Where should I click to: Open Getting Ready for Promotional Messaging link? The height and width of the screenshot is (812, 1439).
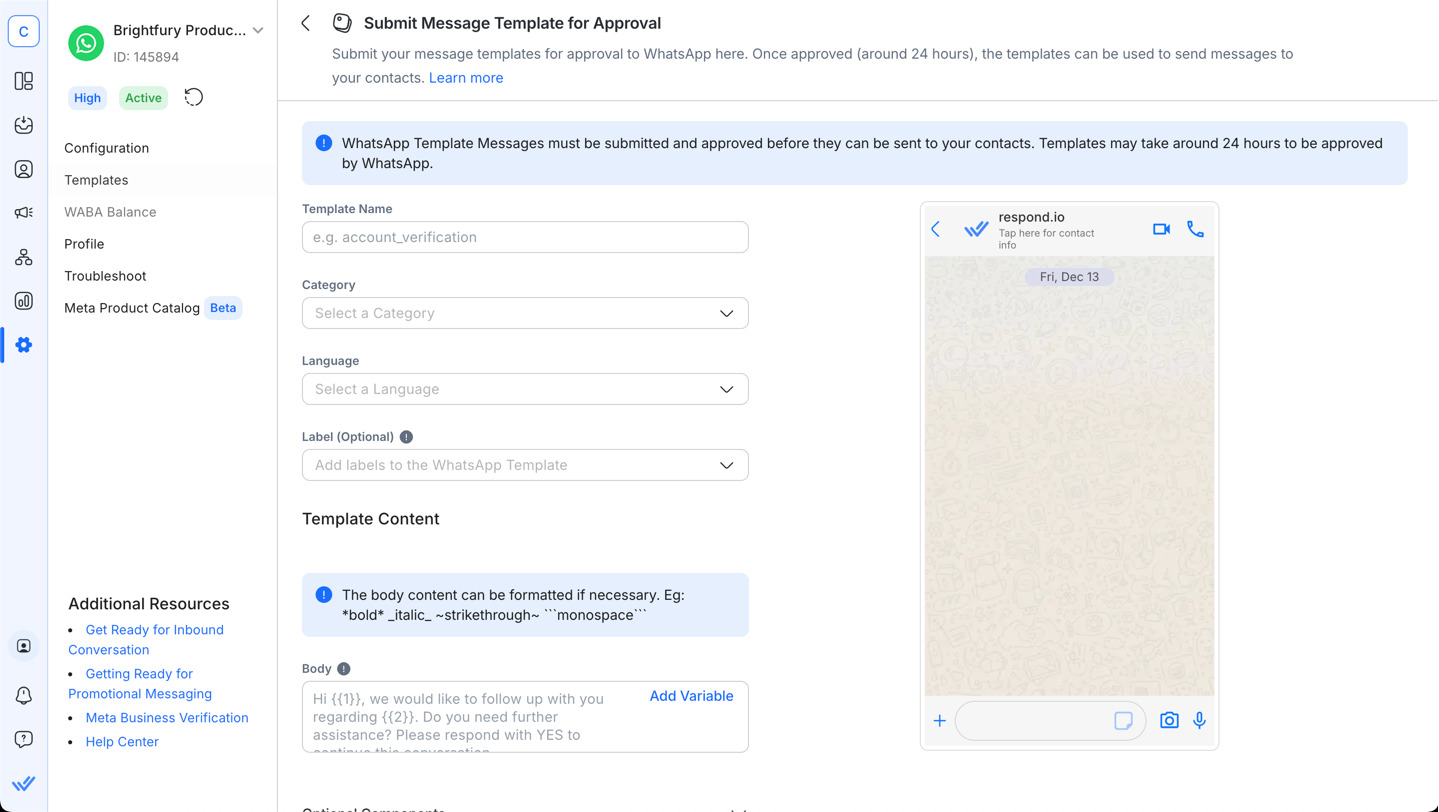tap(140, 684)
